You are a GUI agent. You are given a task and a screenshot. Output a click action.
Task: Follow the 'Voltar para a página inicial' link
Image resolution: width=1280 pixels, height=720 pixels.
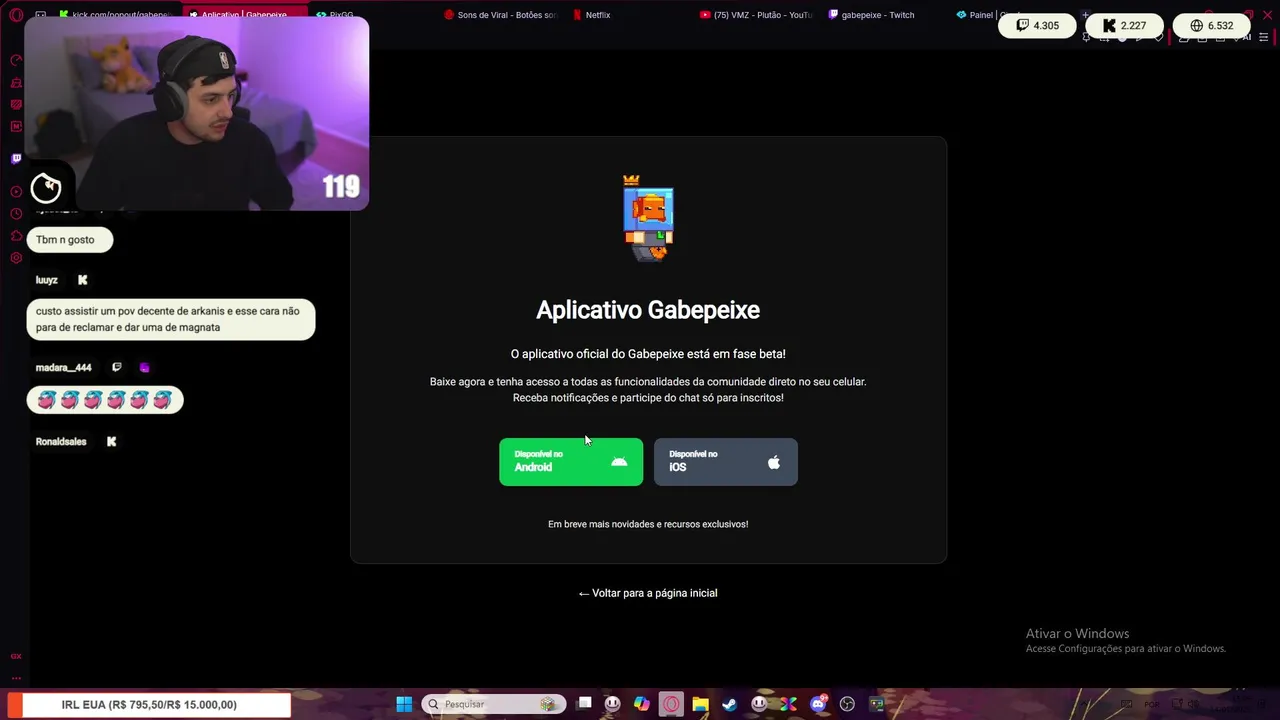(x=648, y=593)
